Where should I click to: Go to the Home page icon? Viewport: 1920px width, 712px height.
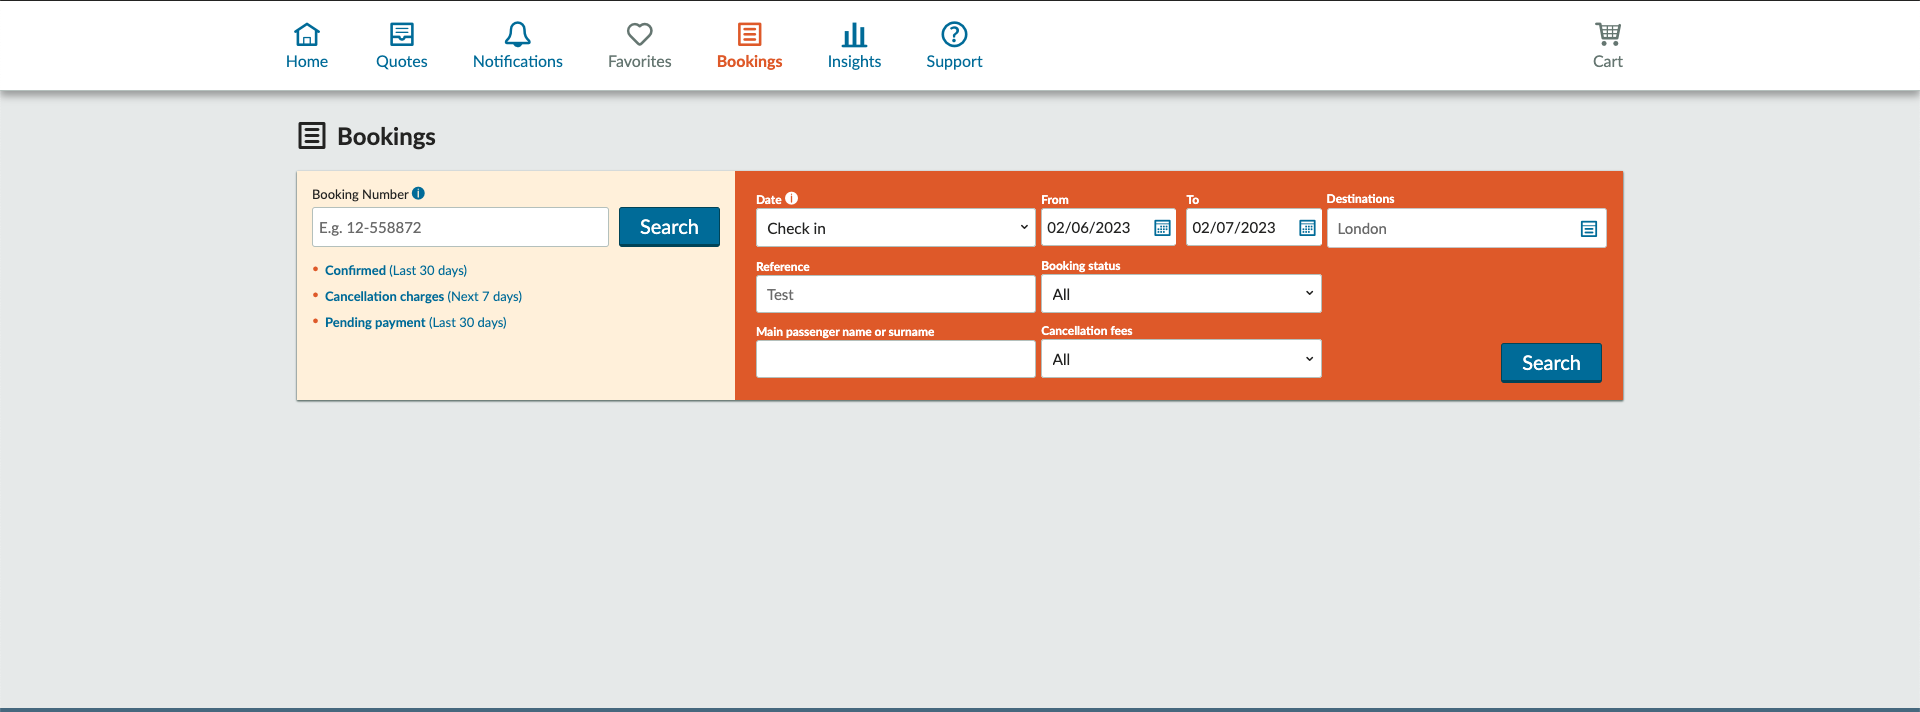pos(307,35)
